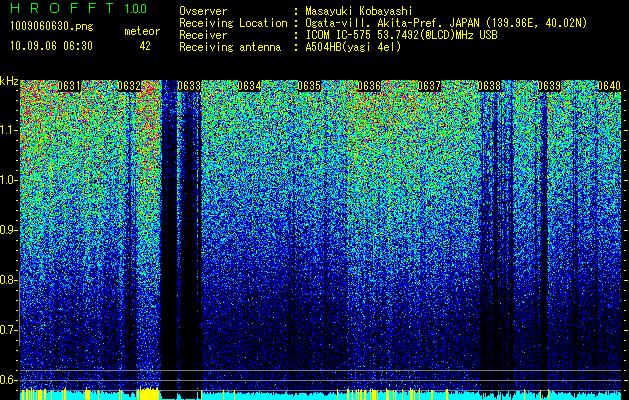Click the A504HB(yagi 4el) antenna text
629x400 pixels.
click(353, 47)
